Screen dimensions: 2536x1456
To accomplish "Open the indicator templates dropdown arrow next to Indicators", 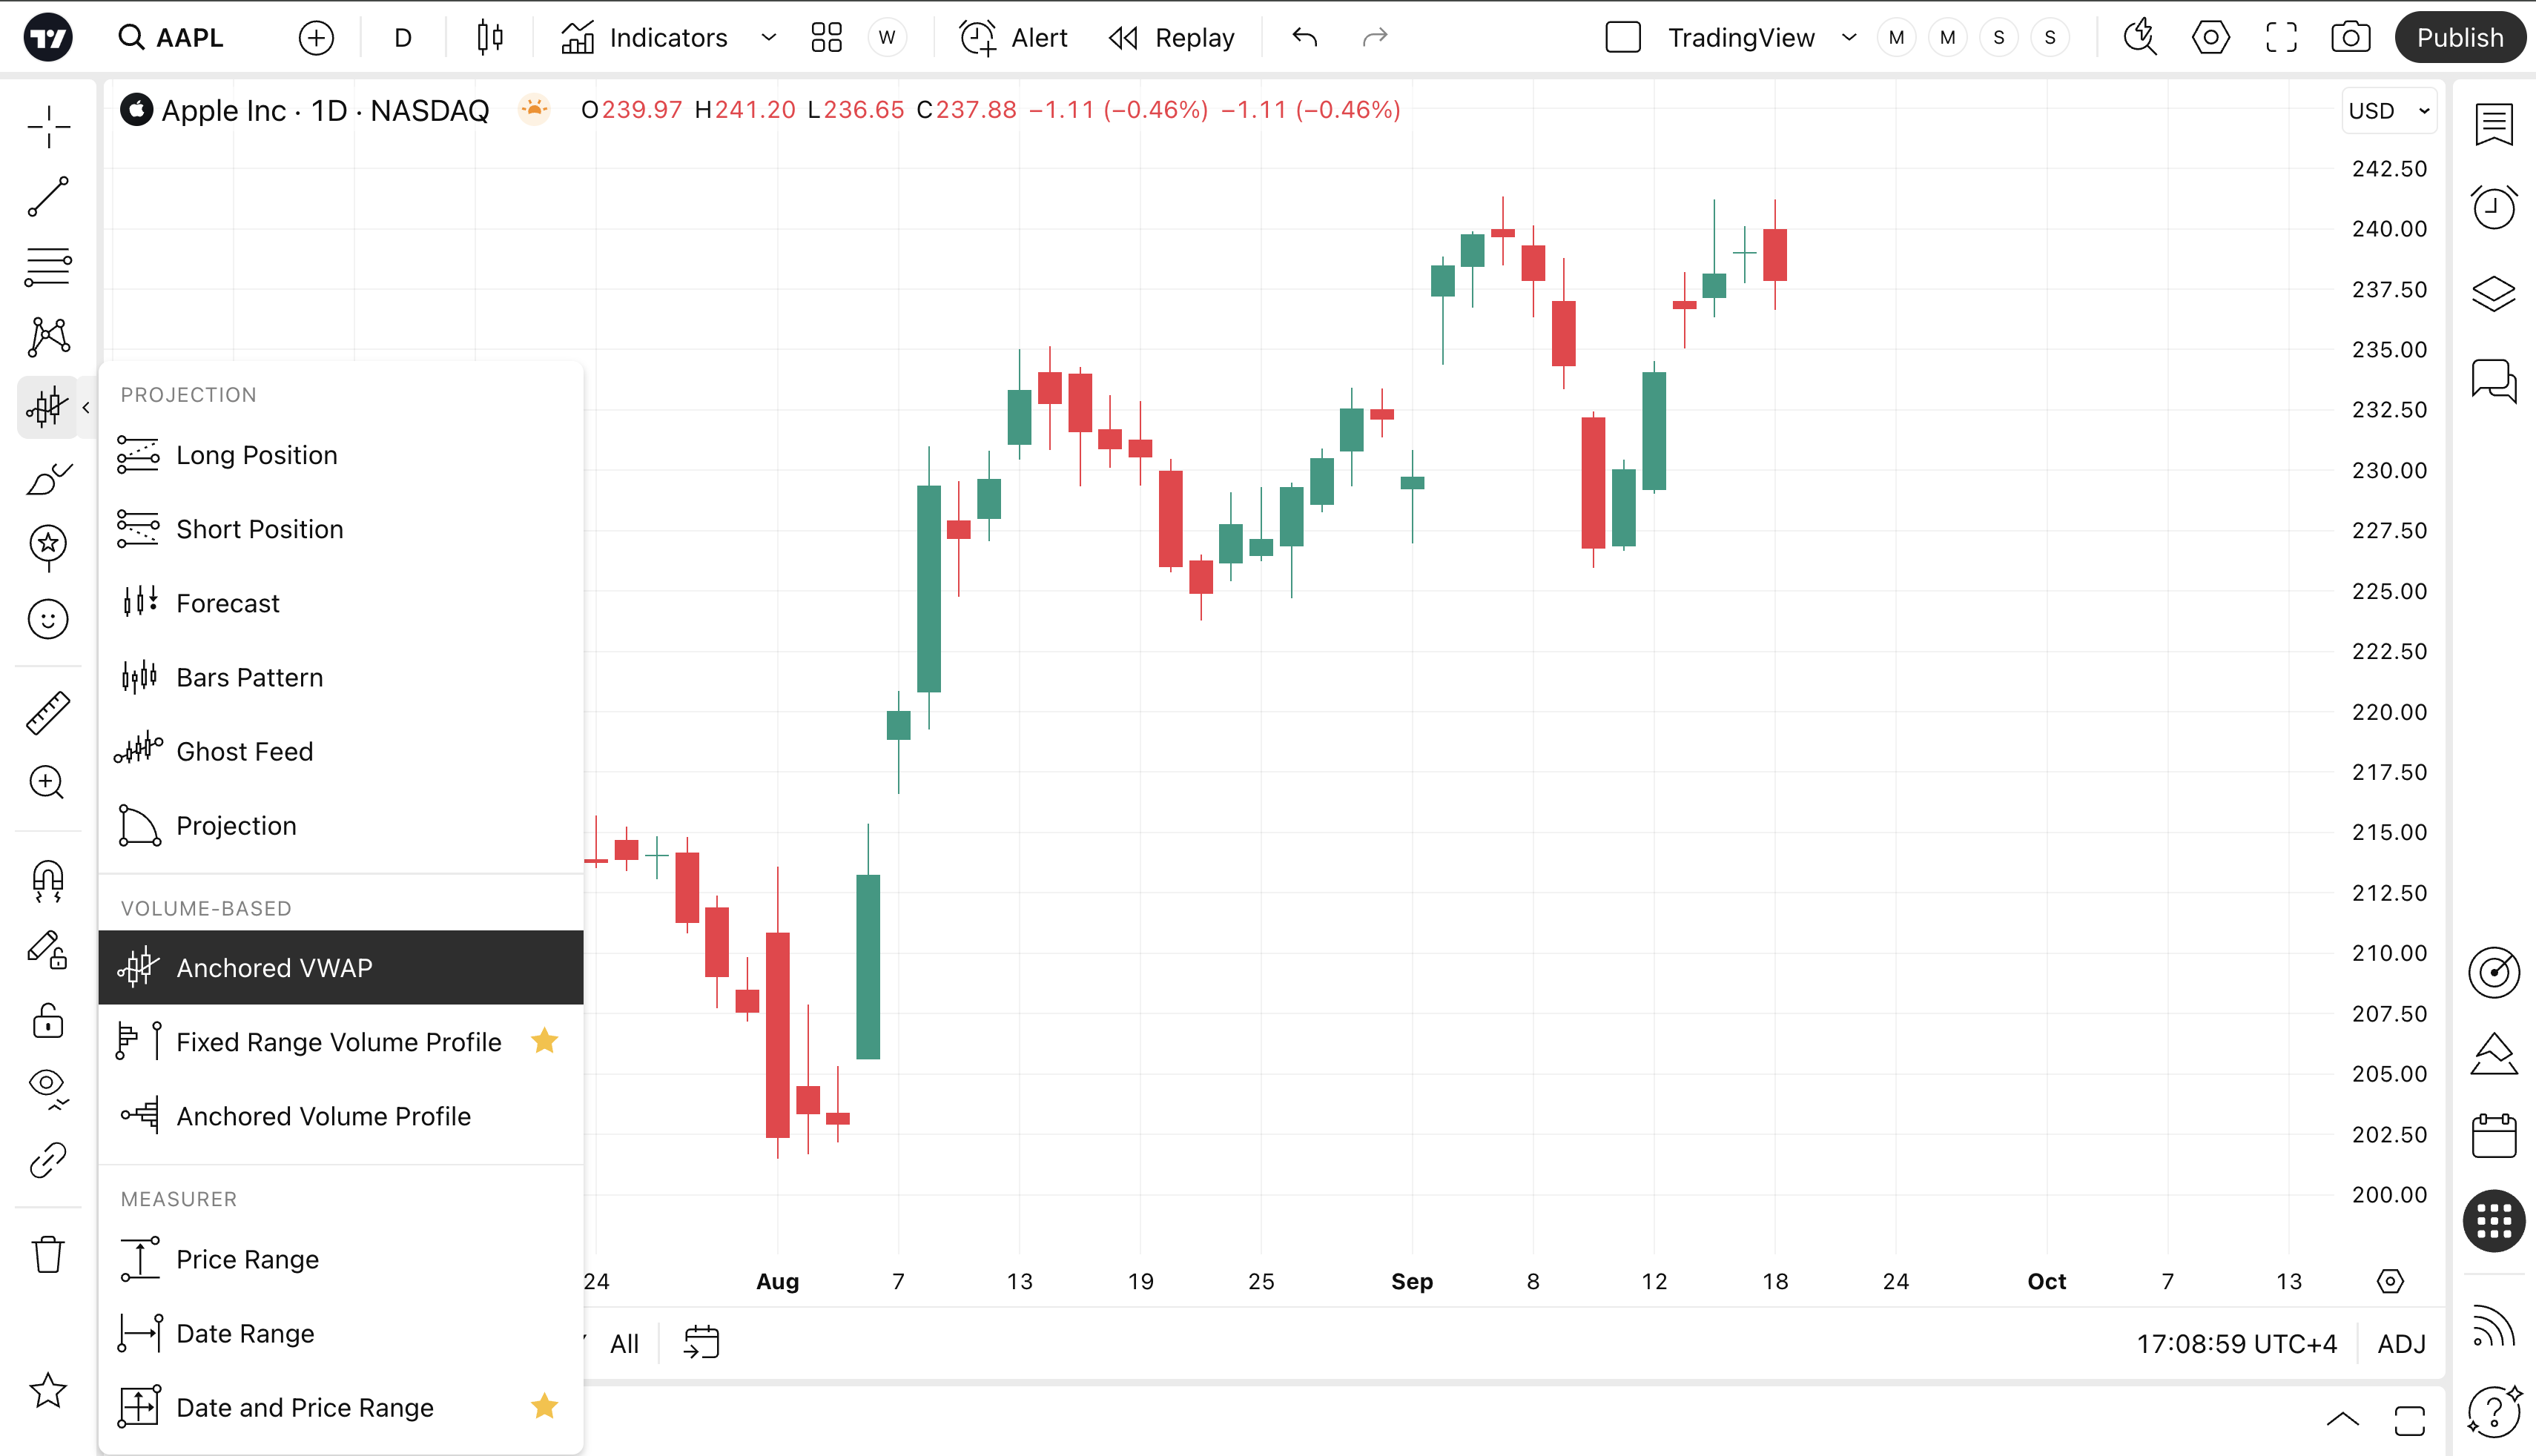I will [x=768, y=38].
